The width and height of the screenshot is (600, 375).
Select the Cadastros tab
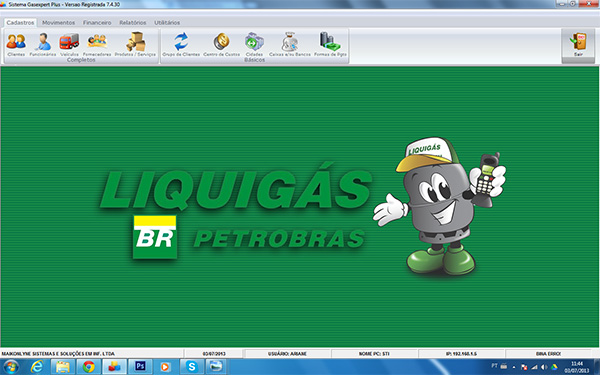(x=20, y=23)
